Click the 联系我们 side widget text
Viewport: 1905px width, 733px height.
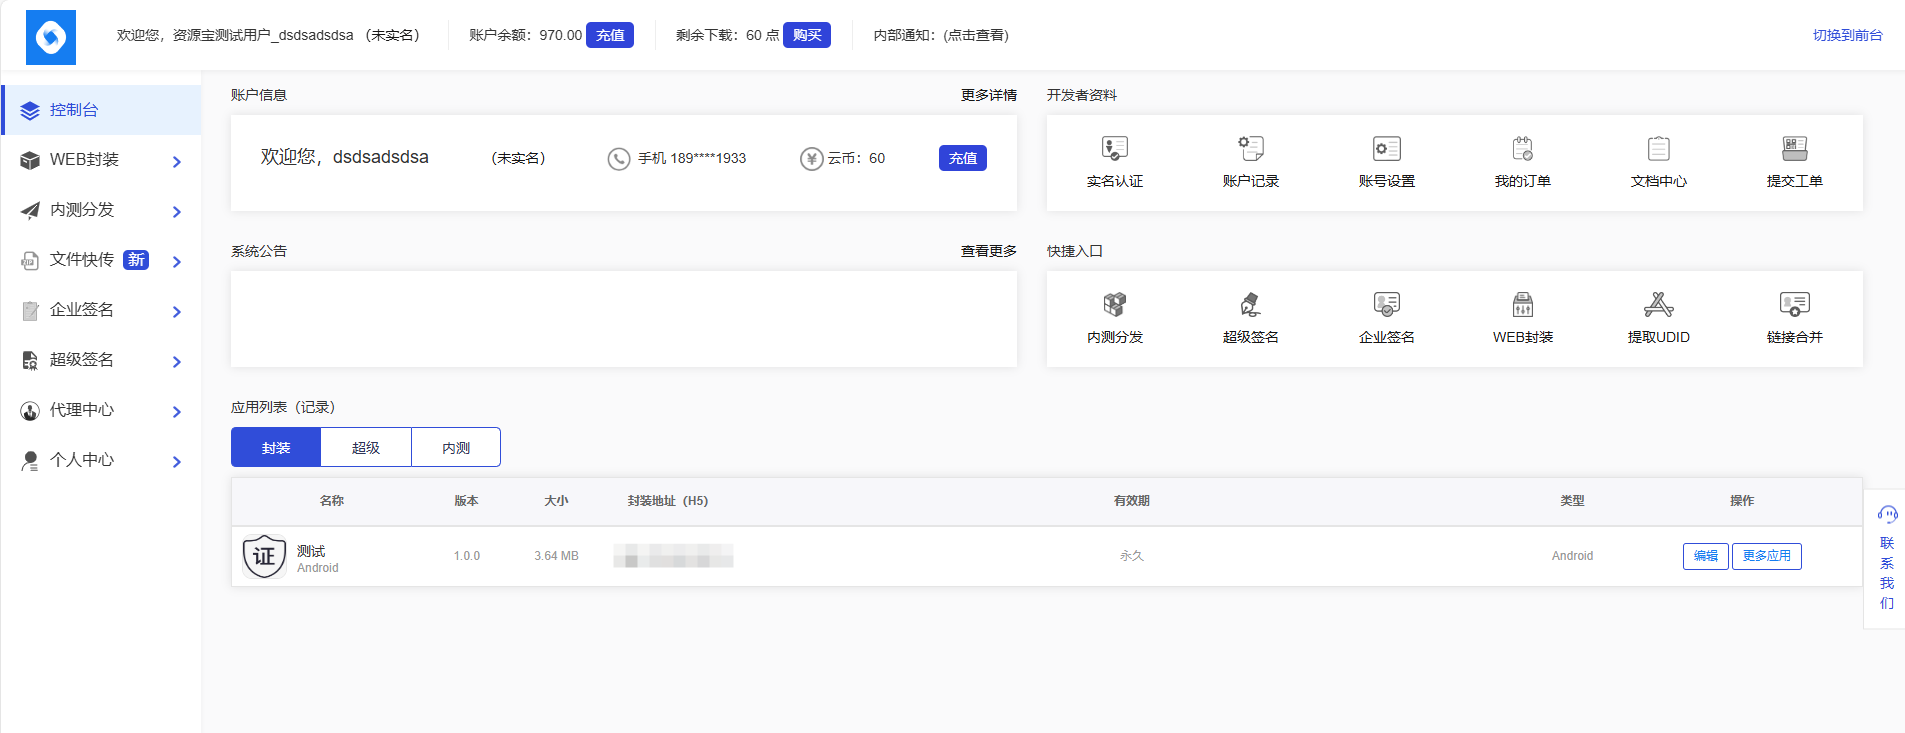(x=1887, y=573)
